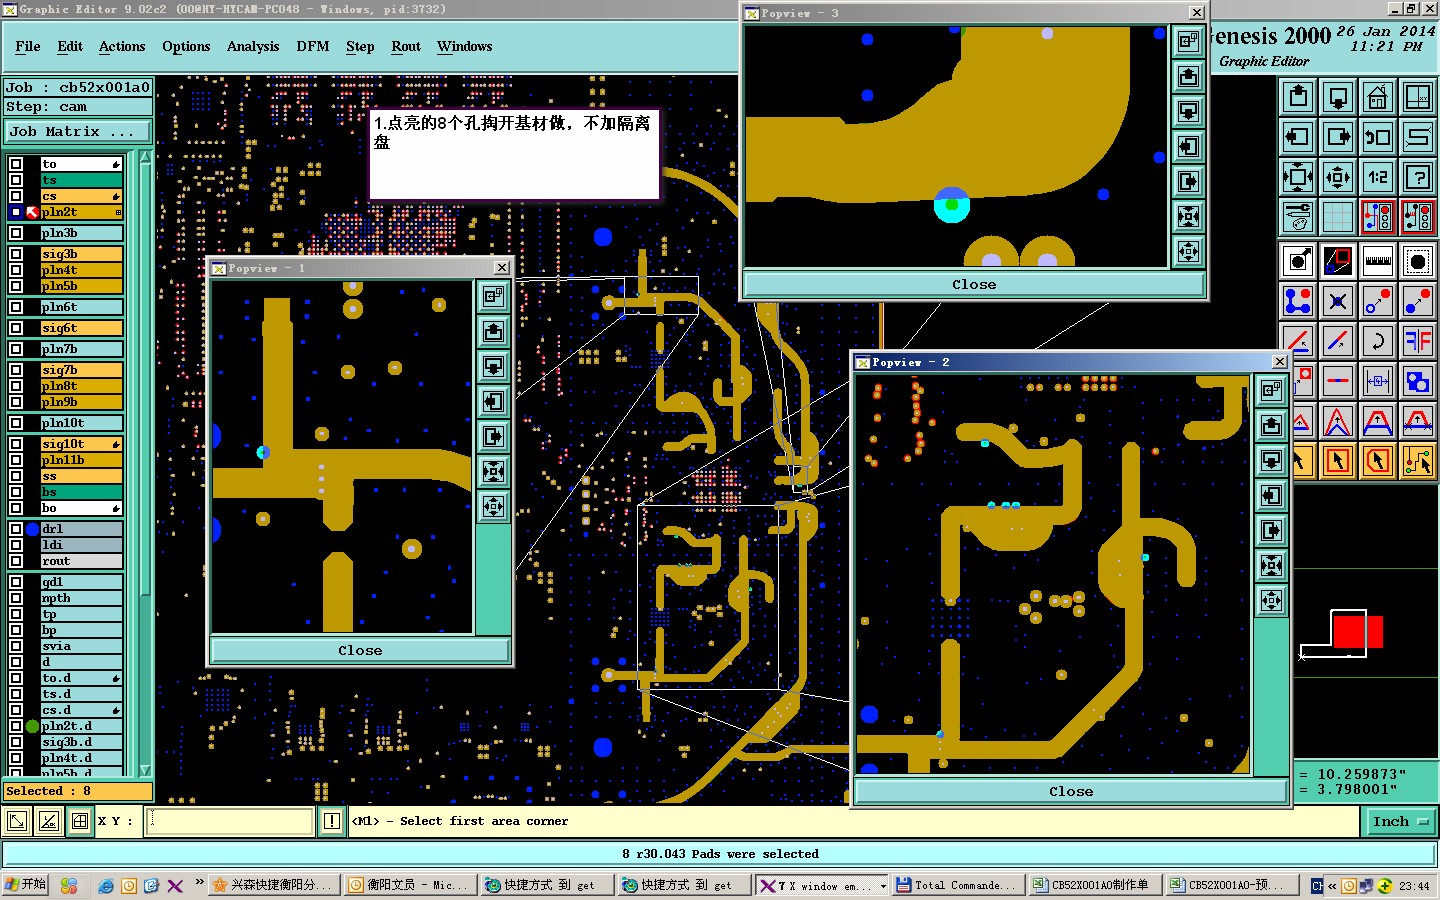Close Popview 2 using its Close button

click(1071, 791)
